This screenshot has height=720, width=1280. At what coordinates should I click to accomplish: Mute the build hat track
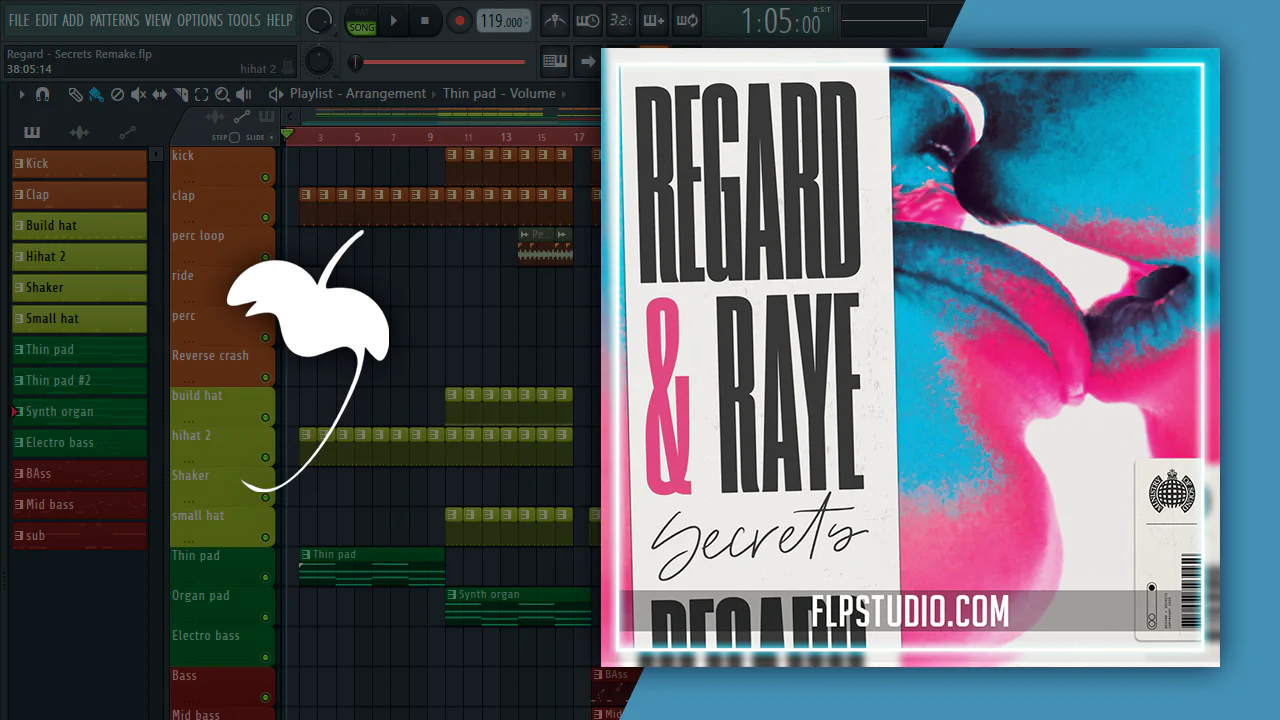(x=265, y=417)
